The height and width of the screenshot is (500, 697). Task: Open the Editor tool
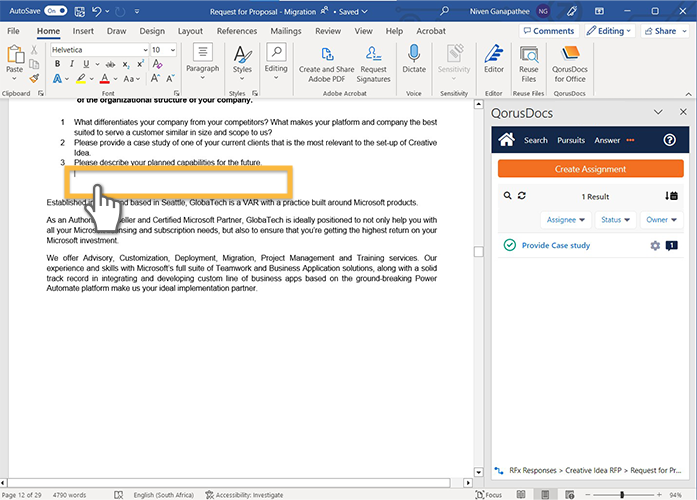(x=494, y=58)
